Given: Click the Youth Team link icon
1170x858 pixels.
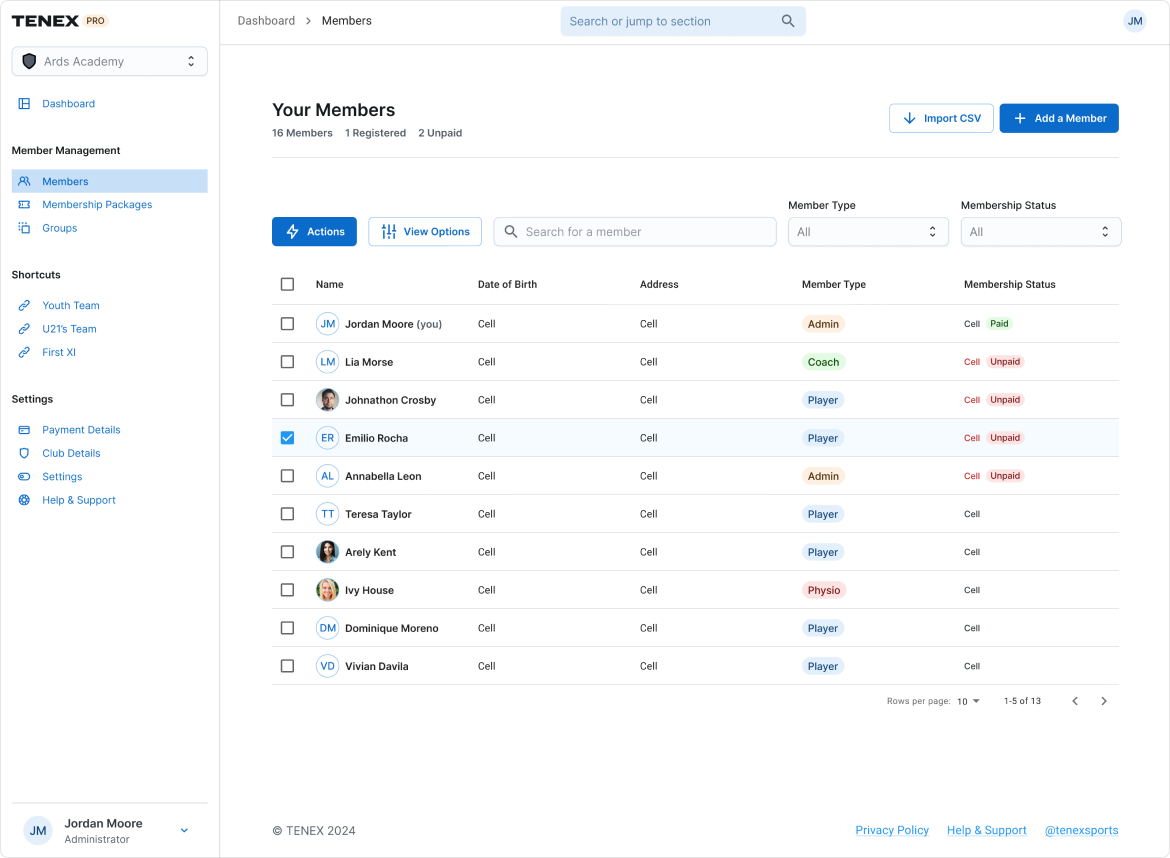Looking at the screenshot, I should click(x=25, y=306).
